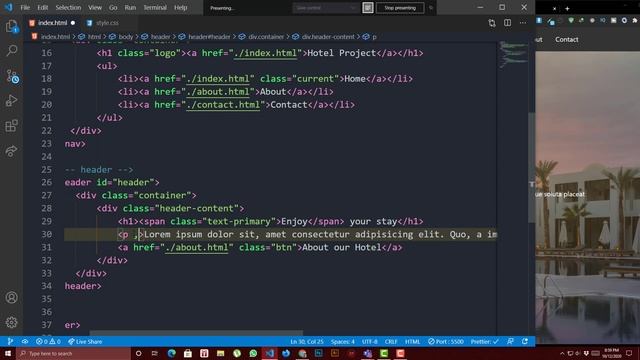Open the Extensions view
Screen dimensions: 640x360
pyautogui.click(x=11, y=126)
